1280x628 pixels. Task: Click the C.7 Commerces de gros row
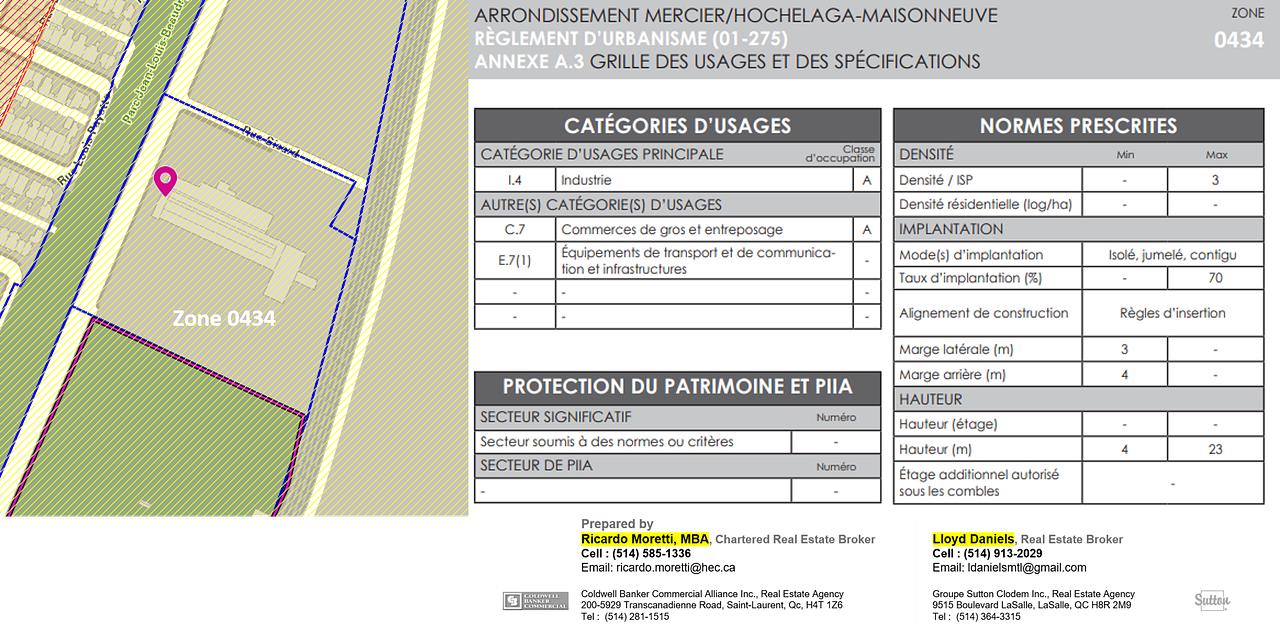click(677, 229)
